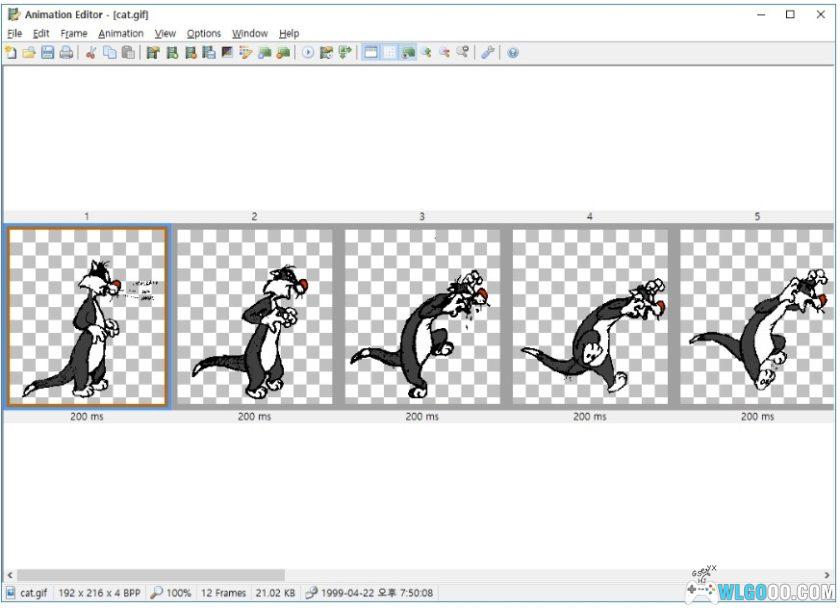
Task: Click the Open folder toolbar icon
Action: click(29, 53)
